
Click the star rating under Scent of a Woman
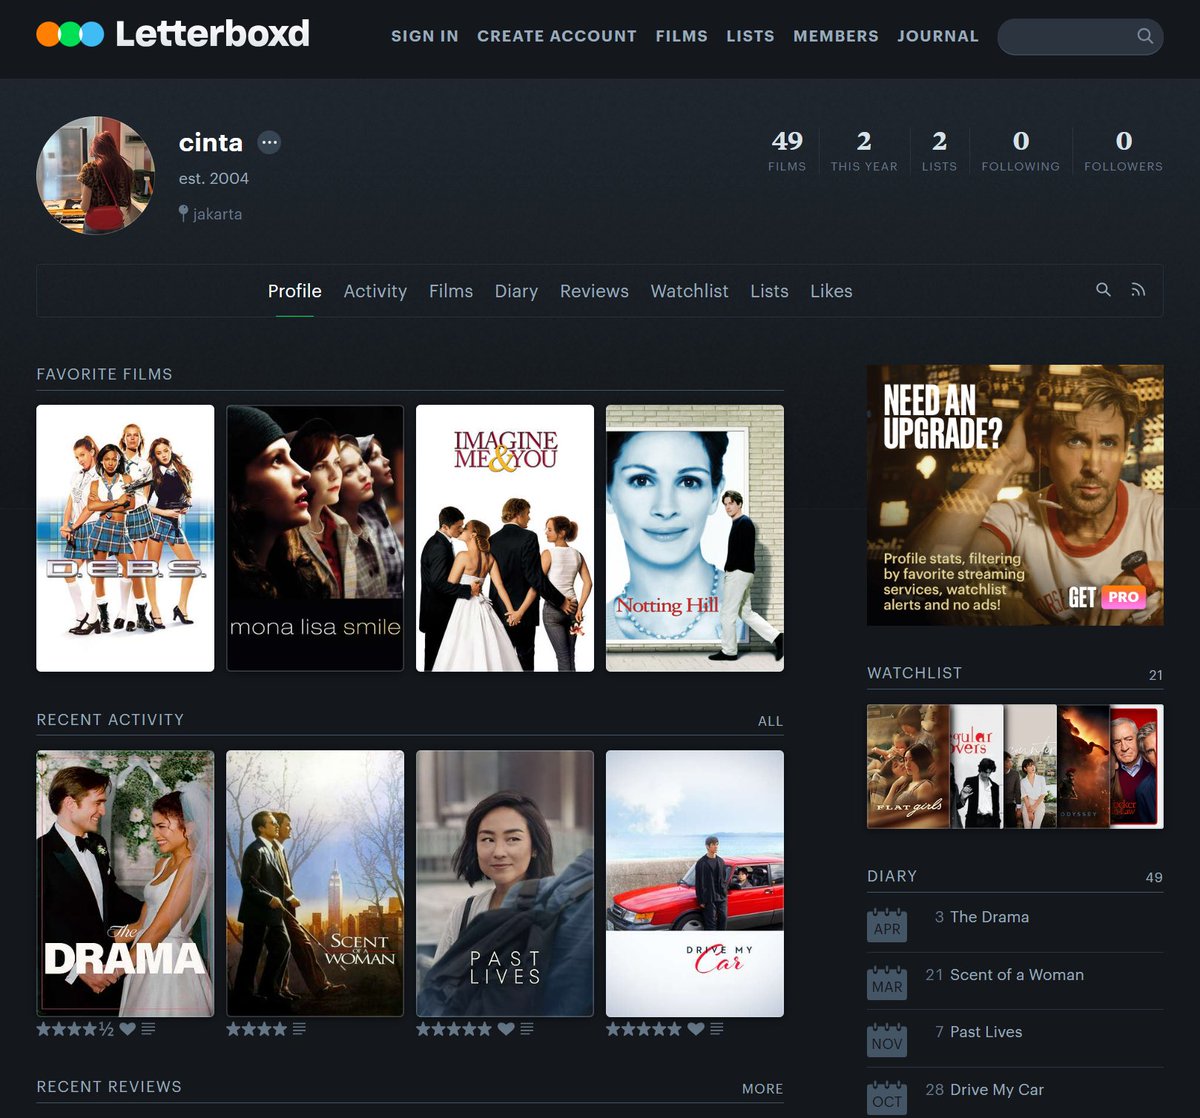pos(257,1029)
